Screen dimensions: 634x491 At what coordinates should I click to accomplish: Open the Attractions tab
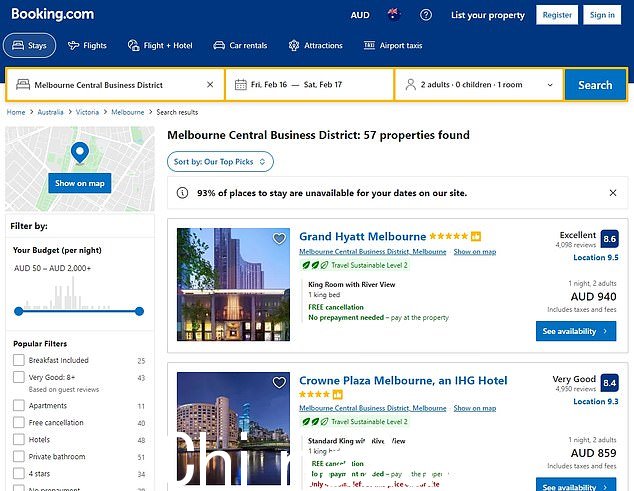point(315,45)
